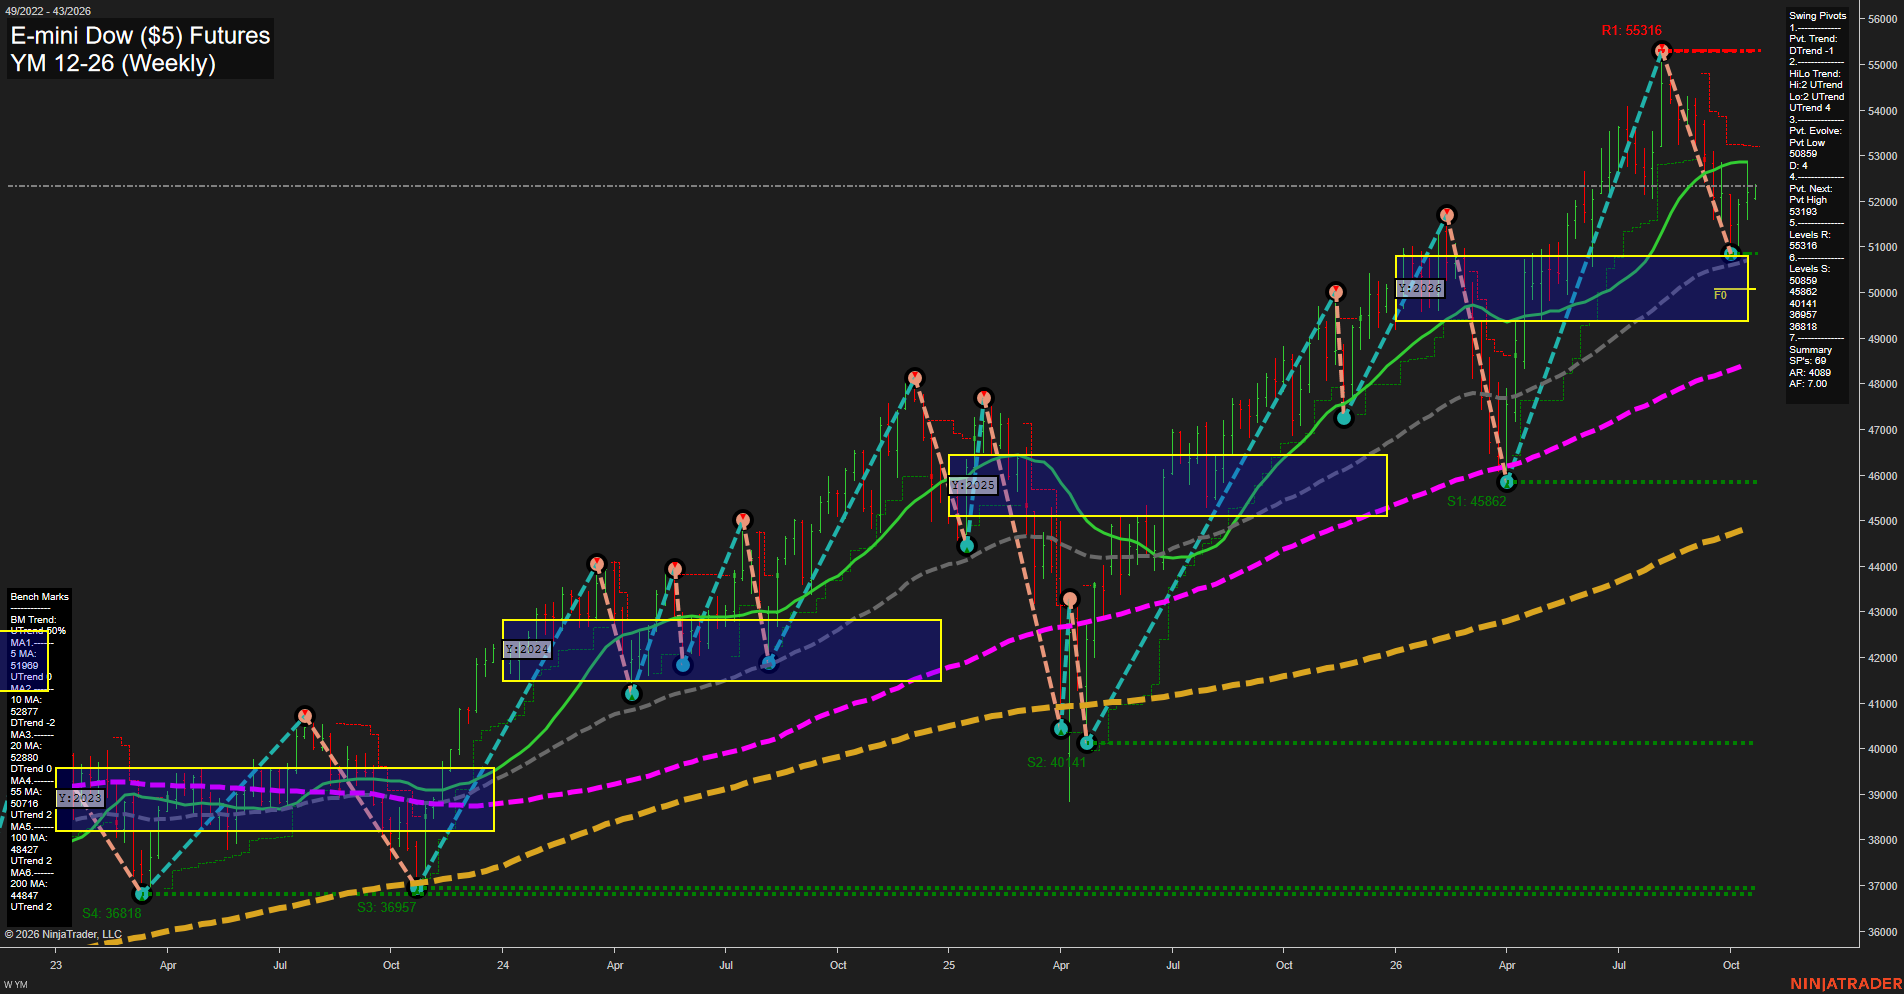
Task: Click the 49/2022 - 43/2026 date range
Action: click(x=48, y=11)
